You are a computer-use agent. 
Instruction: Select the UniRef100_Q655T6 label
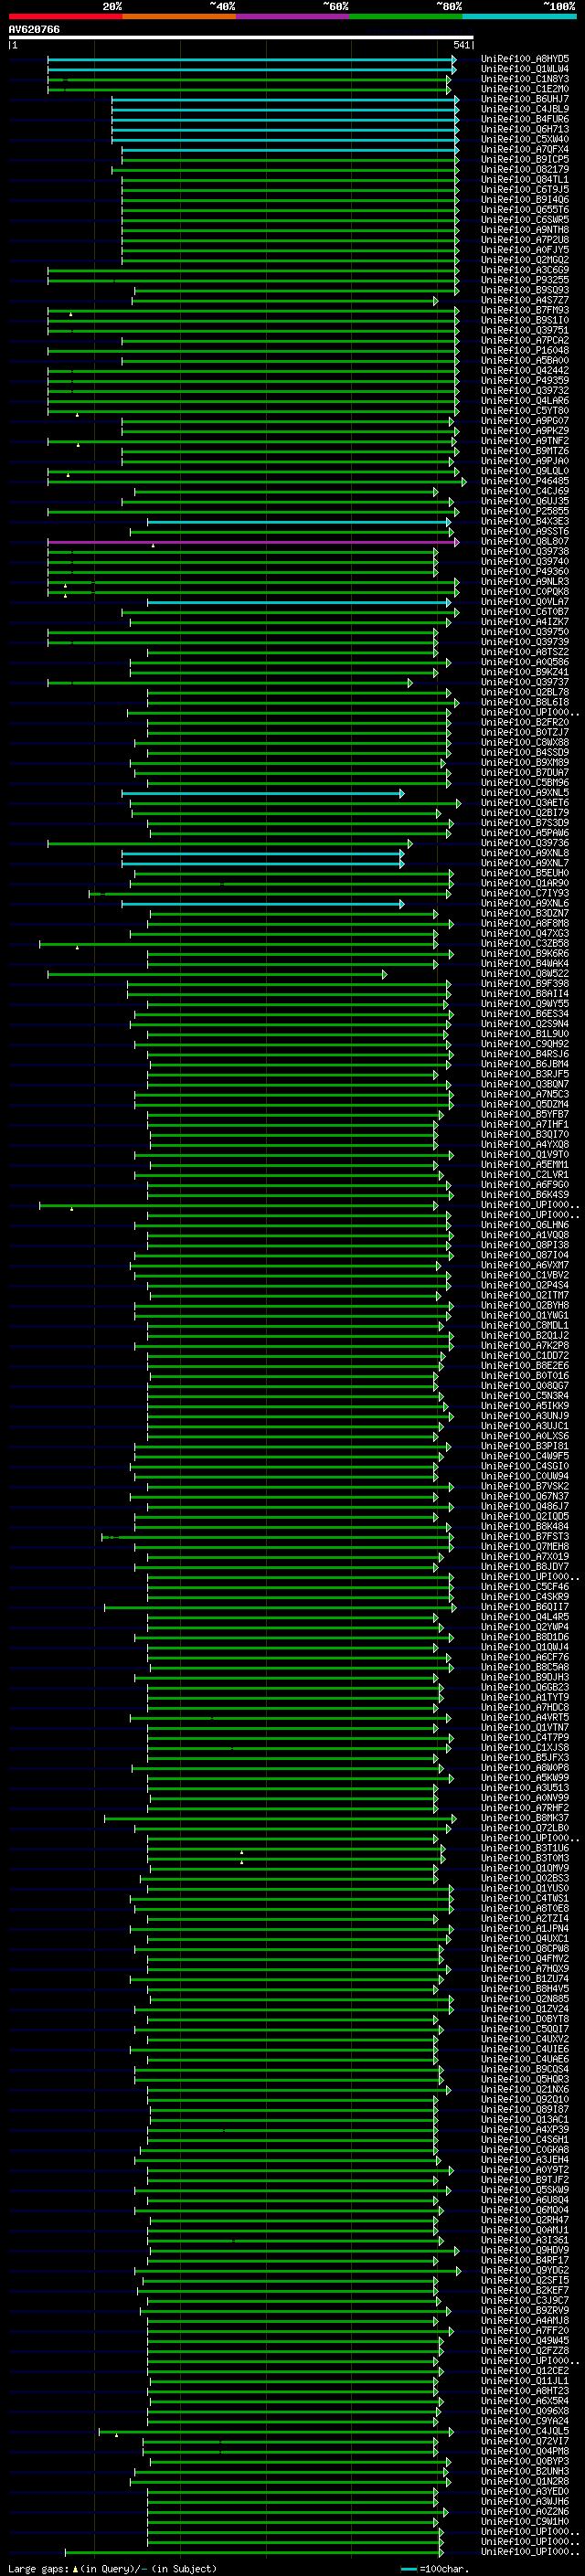click(x=525, y=210)
